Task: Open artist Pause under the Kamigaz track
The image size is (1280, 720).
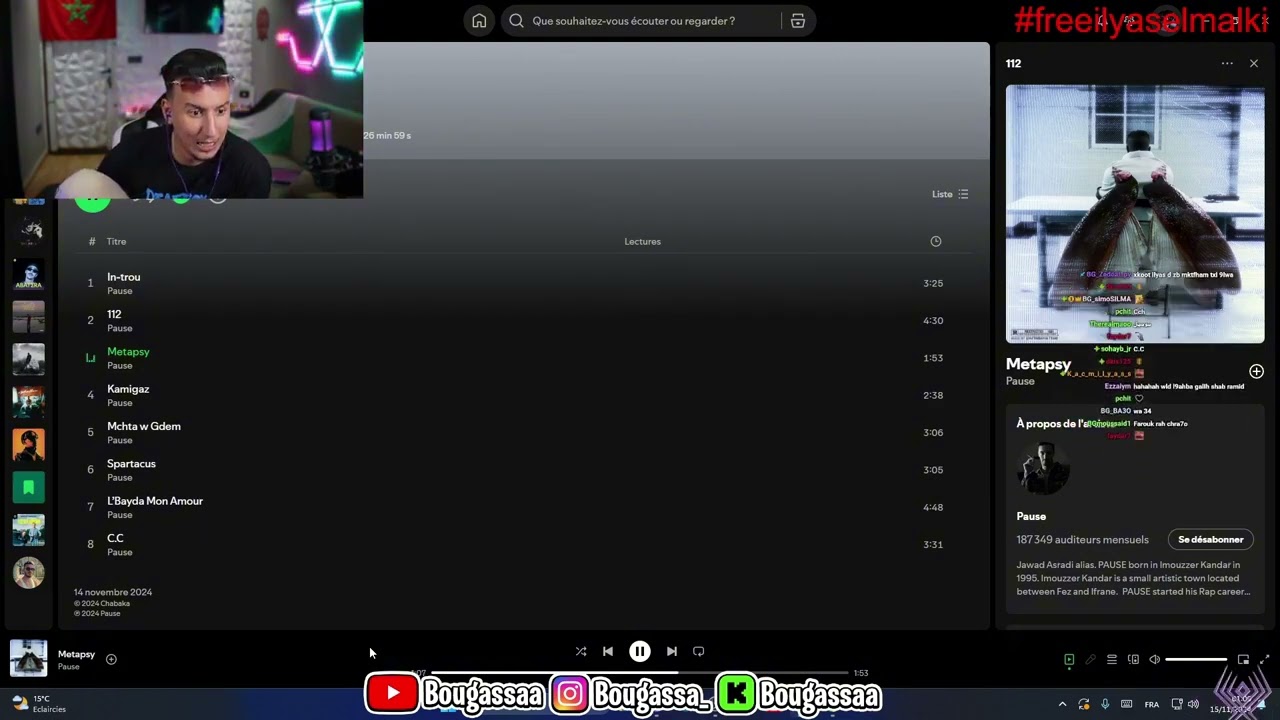Action: (120, 403)
